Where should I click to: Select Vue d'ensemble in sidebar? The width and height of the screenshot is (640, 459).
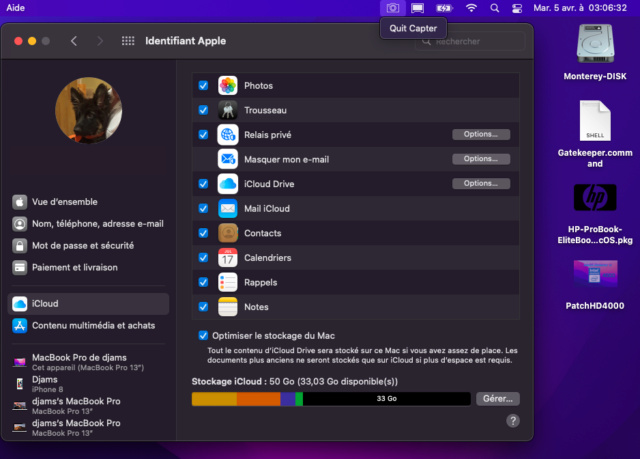coord(89,202)
